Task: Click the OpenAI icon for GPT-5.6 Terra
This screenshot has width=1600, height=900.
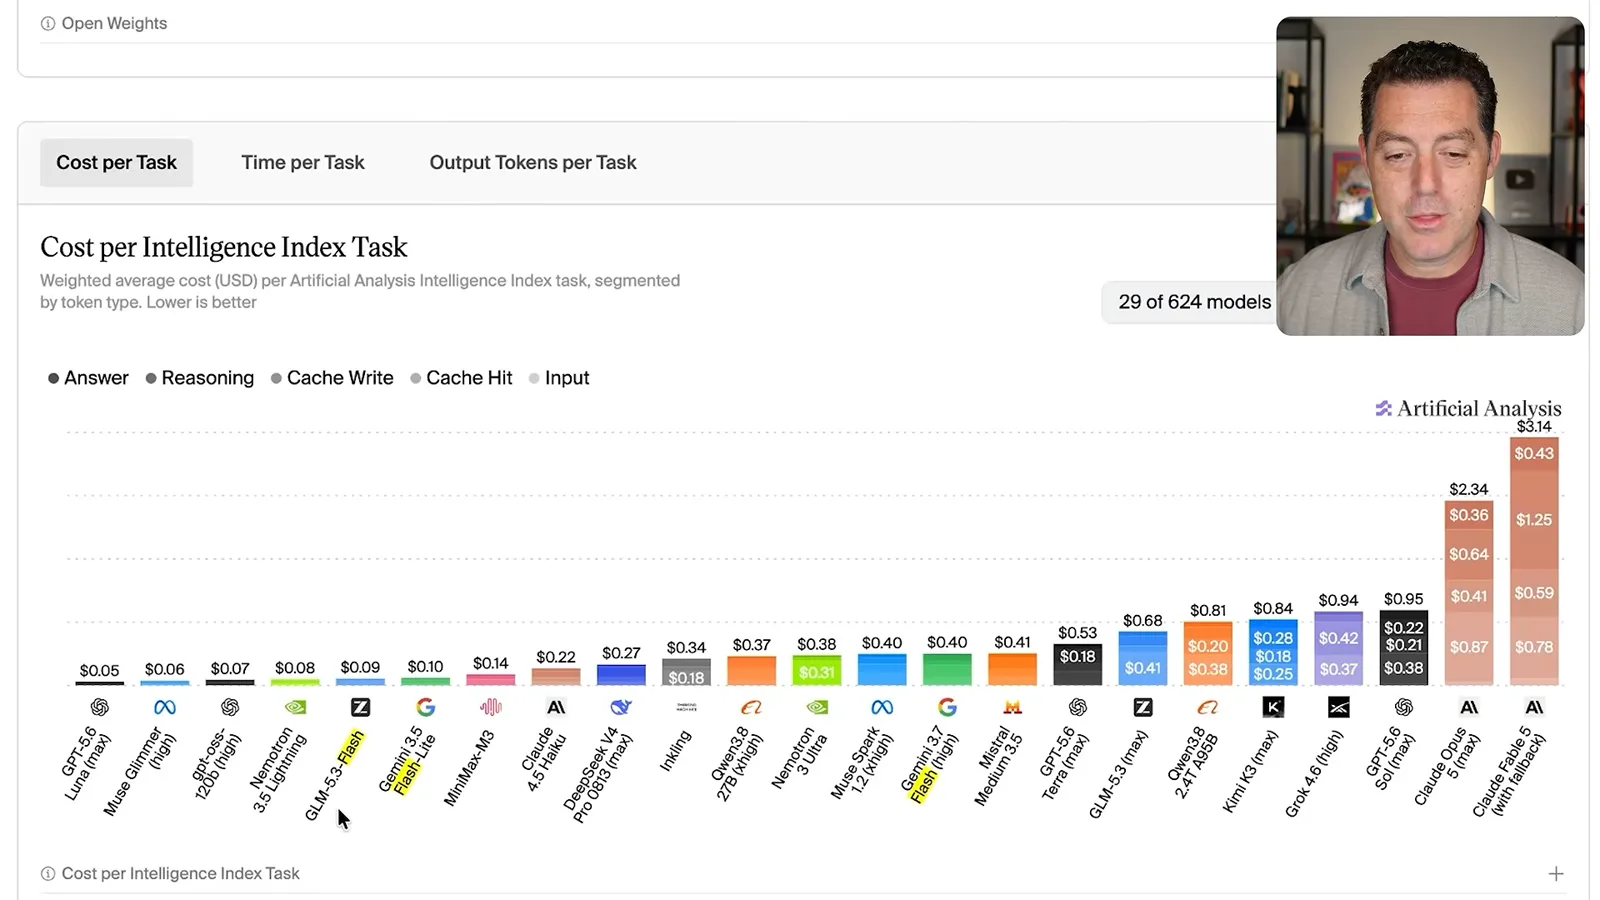Action: point(1077,707)
